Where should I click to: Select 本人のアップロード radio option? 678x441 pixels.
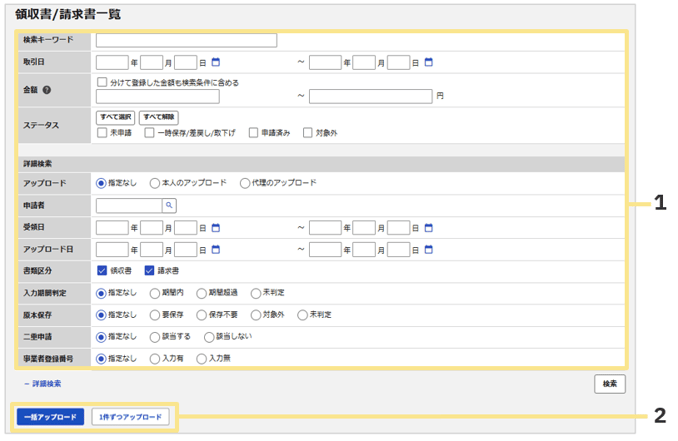coord(155,183)
